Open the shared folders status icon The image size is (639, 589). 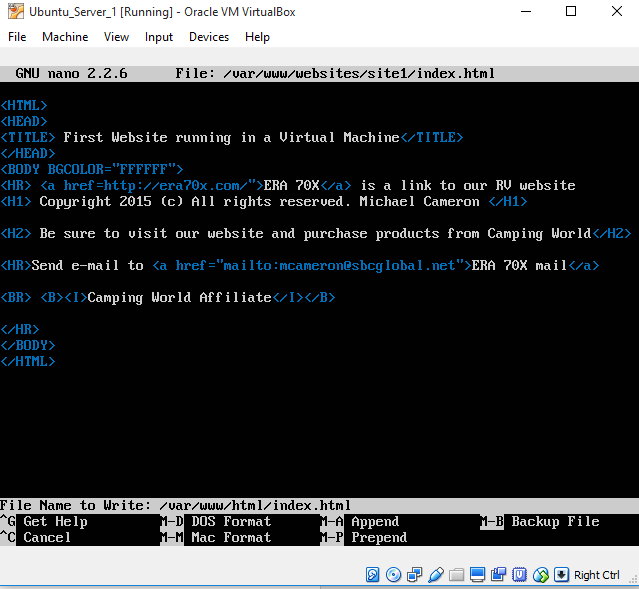pyautogui.click(x=456, y=575)
